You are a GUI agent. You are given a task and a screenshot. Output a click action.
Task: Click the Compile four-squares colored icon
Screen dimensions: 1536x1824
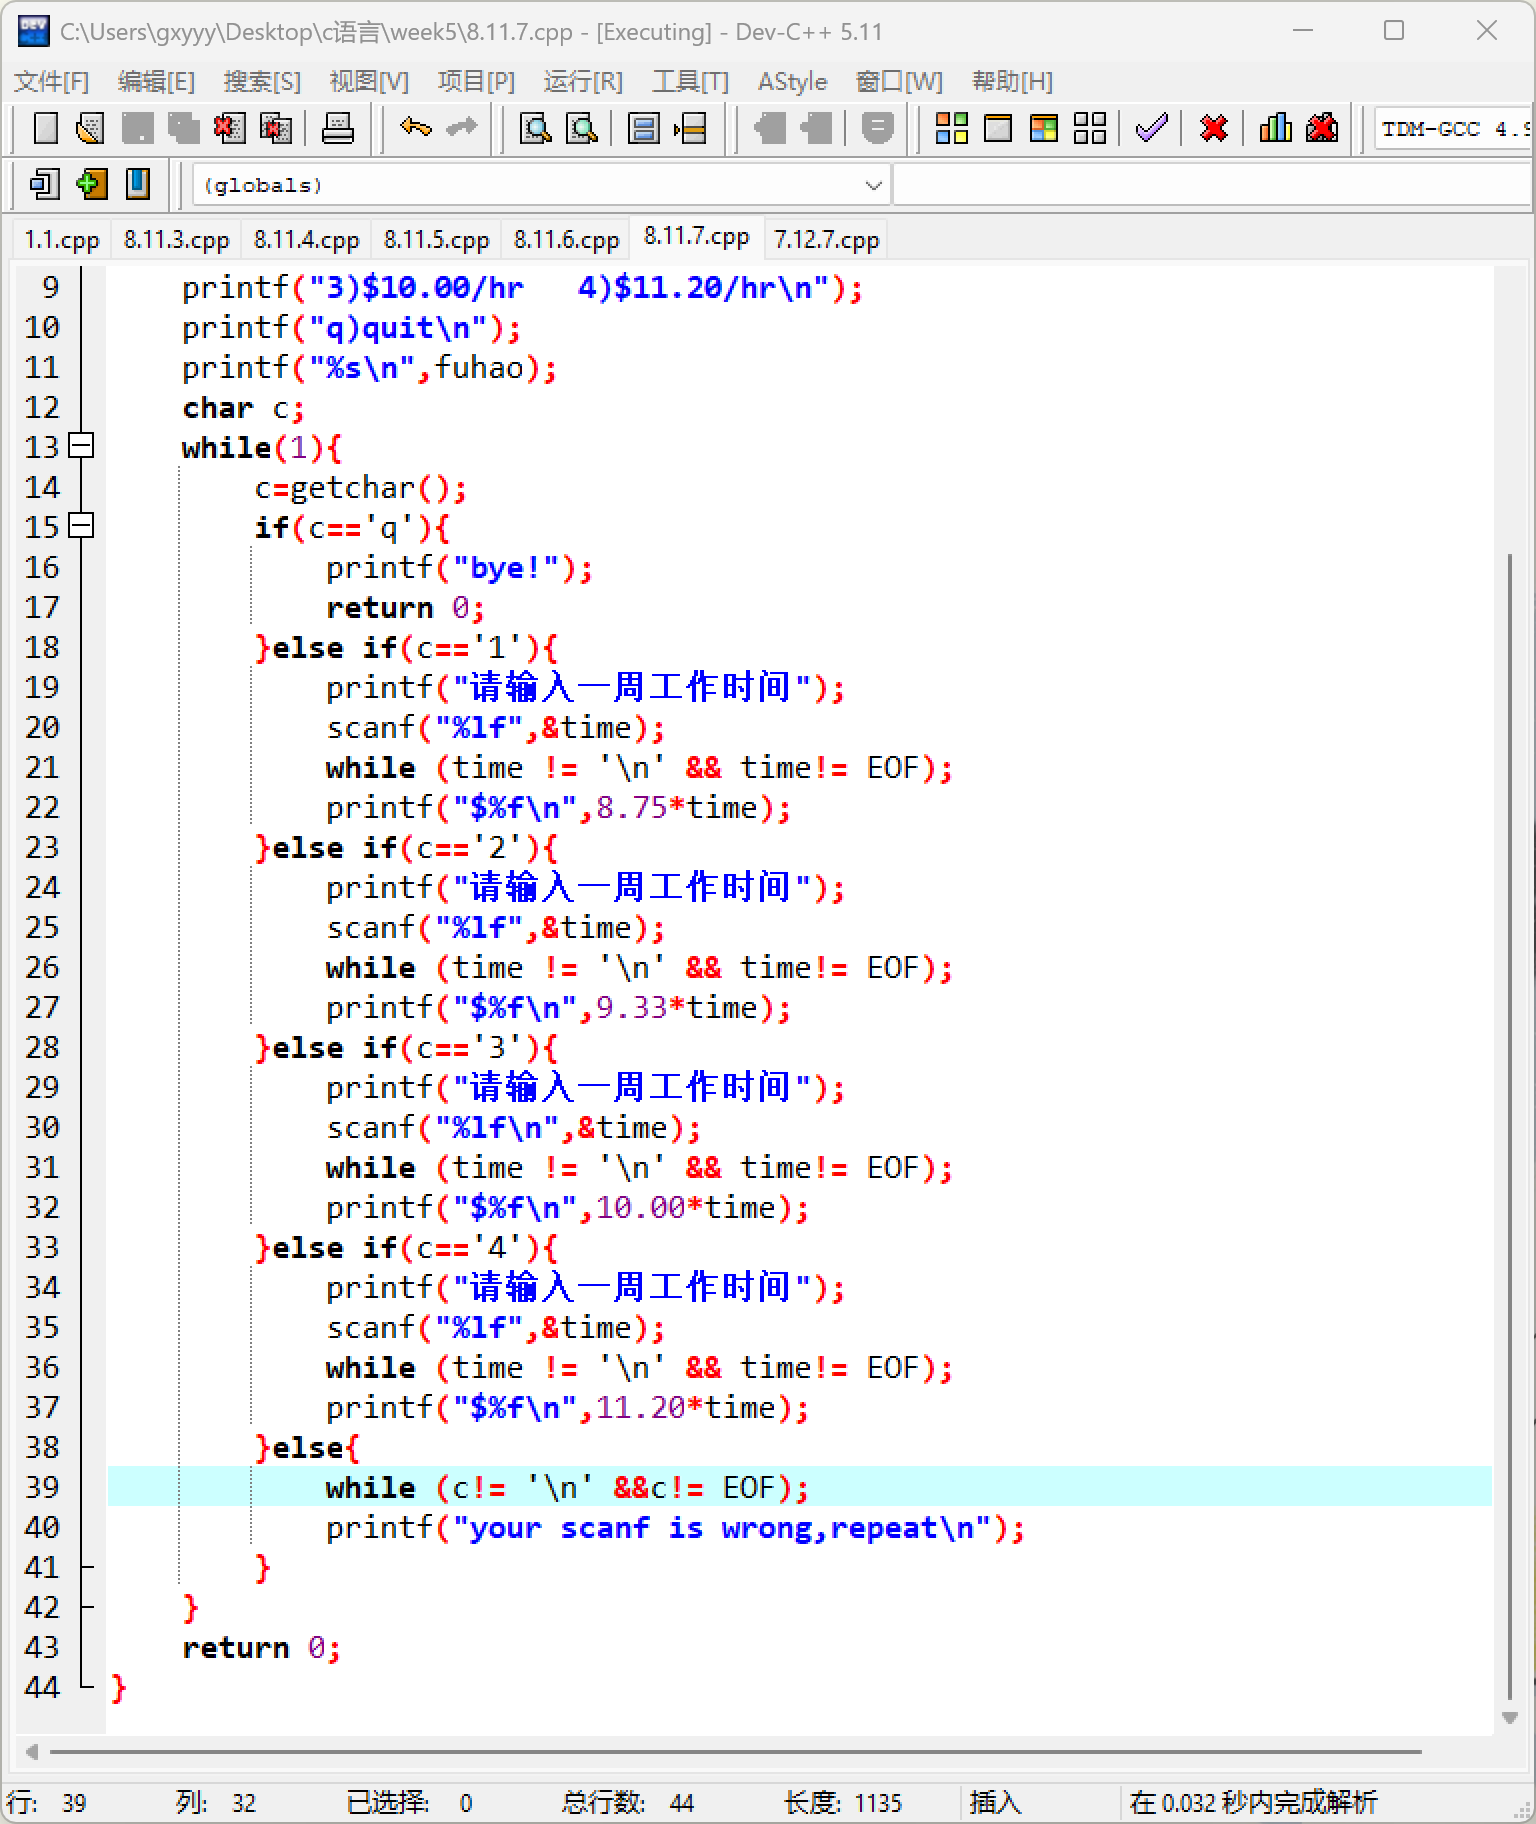coord(951,128)
